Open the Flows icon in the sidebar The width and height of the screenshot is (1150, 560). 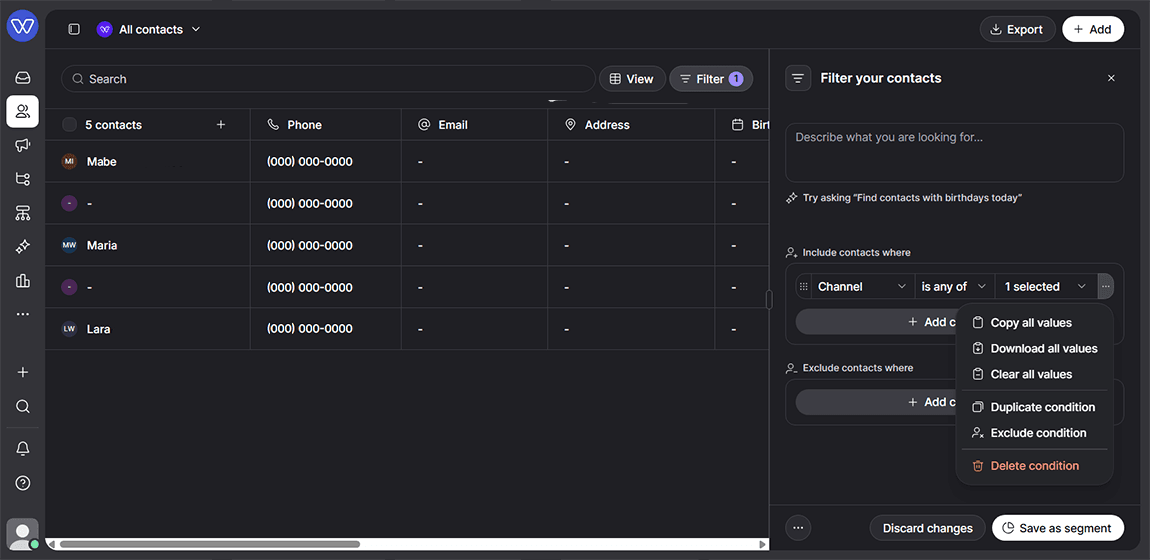coord(23,179)
